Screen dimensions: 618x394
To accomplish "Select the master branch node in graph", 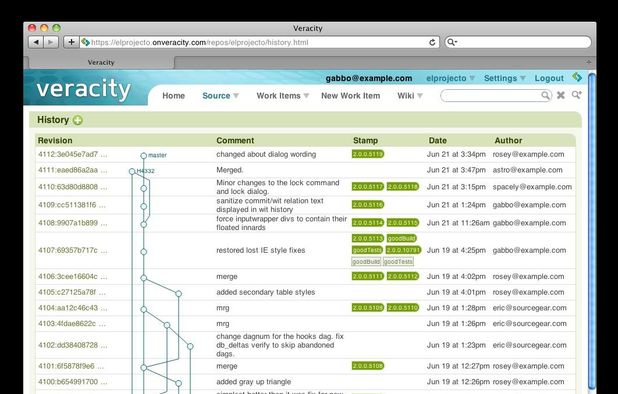I will 143,156.
